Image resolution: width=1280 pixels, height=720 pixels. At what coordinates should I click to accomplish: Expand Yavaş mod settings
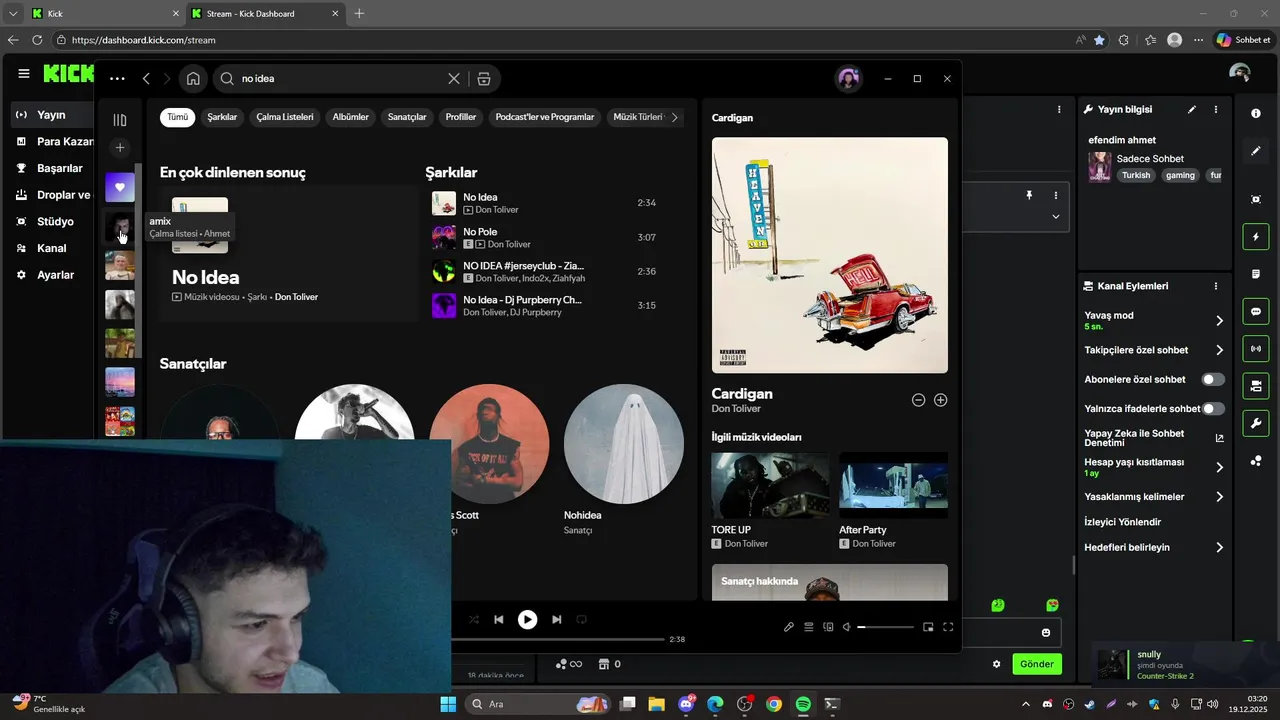point(1219,321)
